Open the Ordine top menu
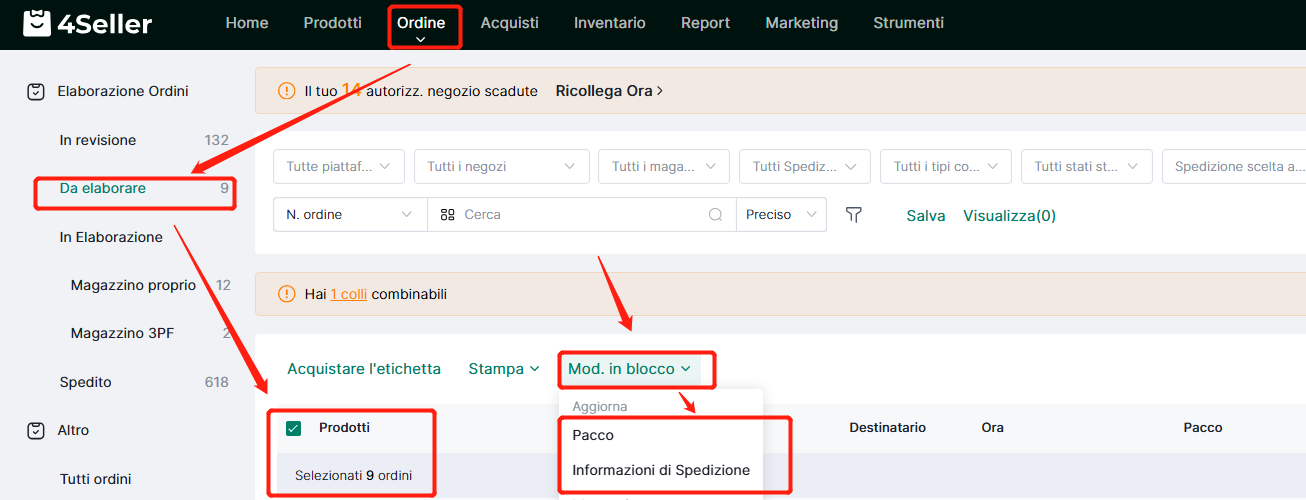 click(421, 23)
